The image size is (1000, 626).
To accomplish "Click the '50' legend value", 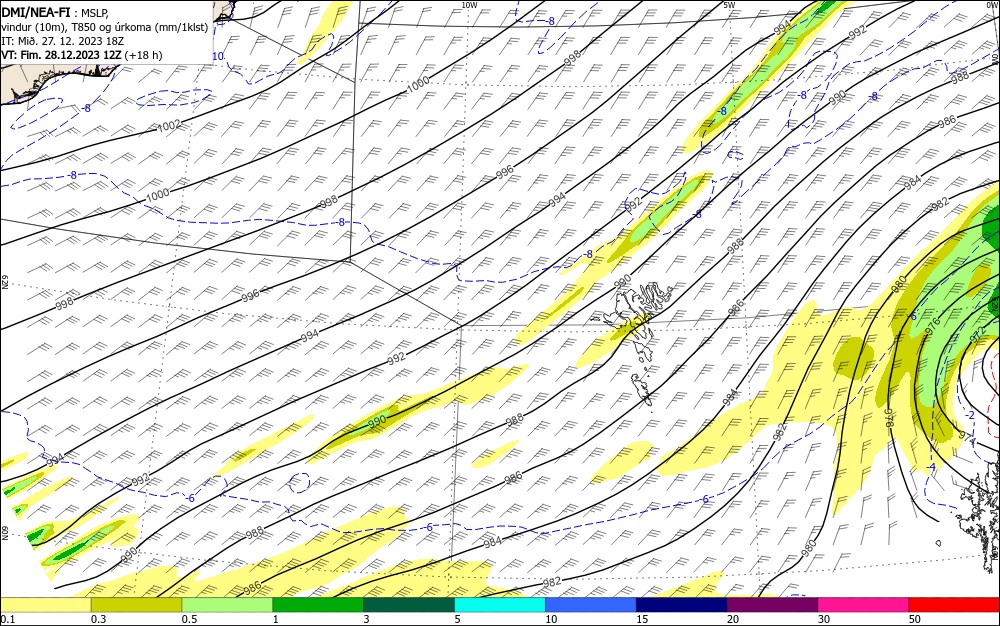I will [x=915, y=619].
